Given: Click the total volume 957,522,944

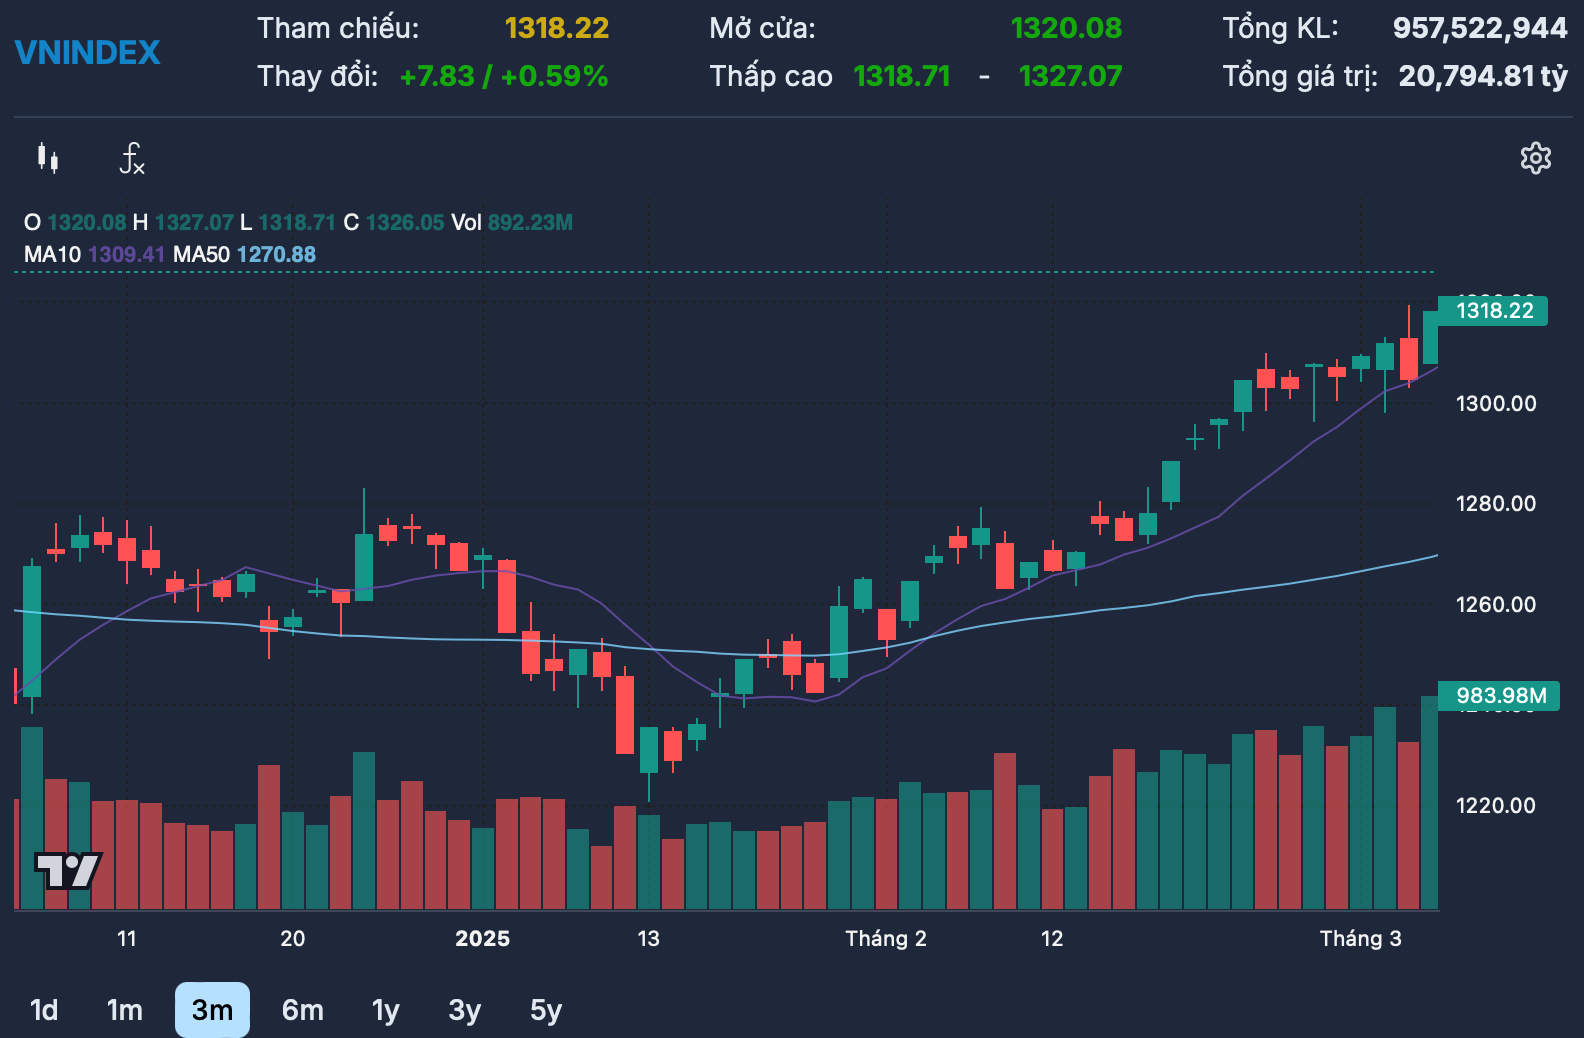Looking at the screenshot, I should coord(1480,28).
